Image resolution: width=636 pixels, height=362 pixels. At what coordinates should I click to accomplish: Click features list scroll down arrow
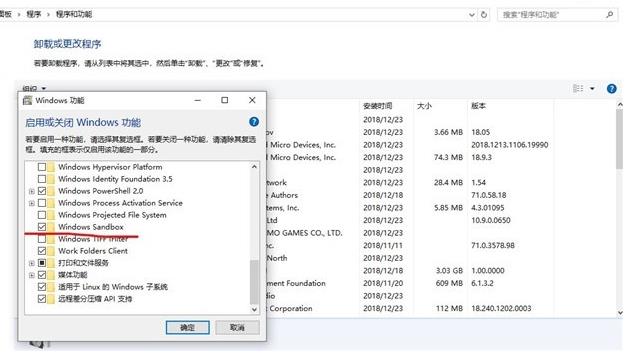pyautogui.click(x=254, y=309)
